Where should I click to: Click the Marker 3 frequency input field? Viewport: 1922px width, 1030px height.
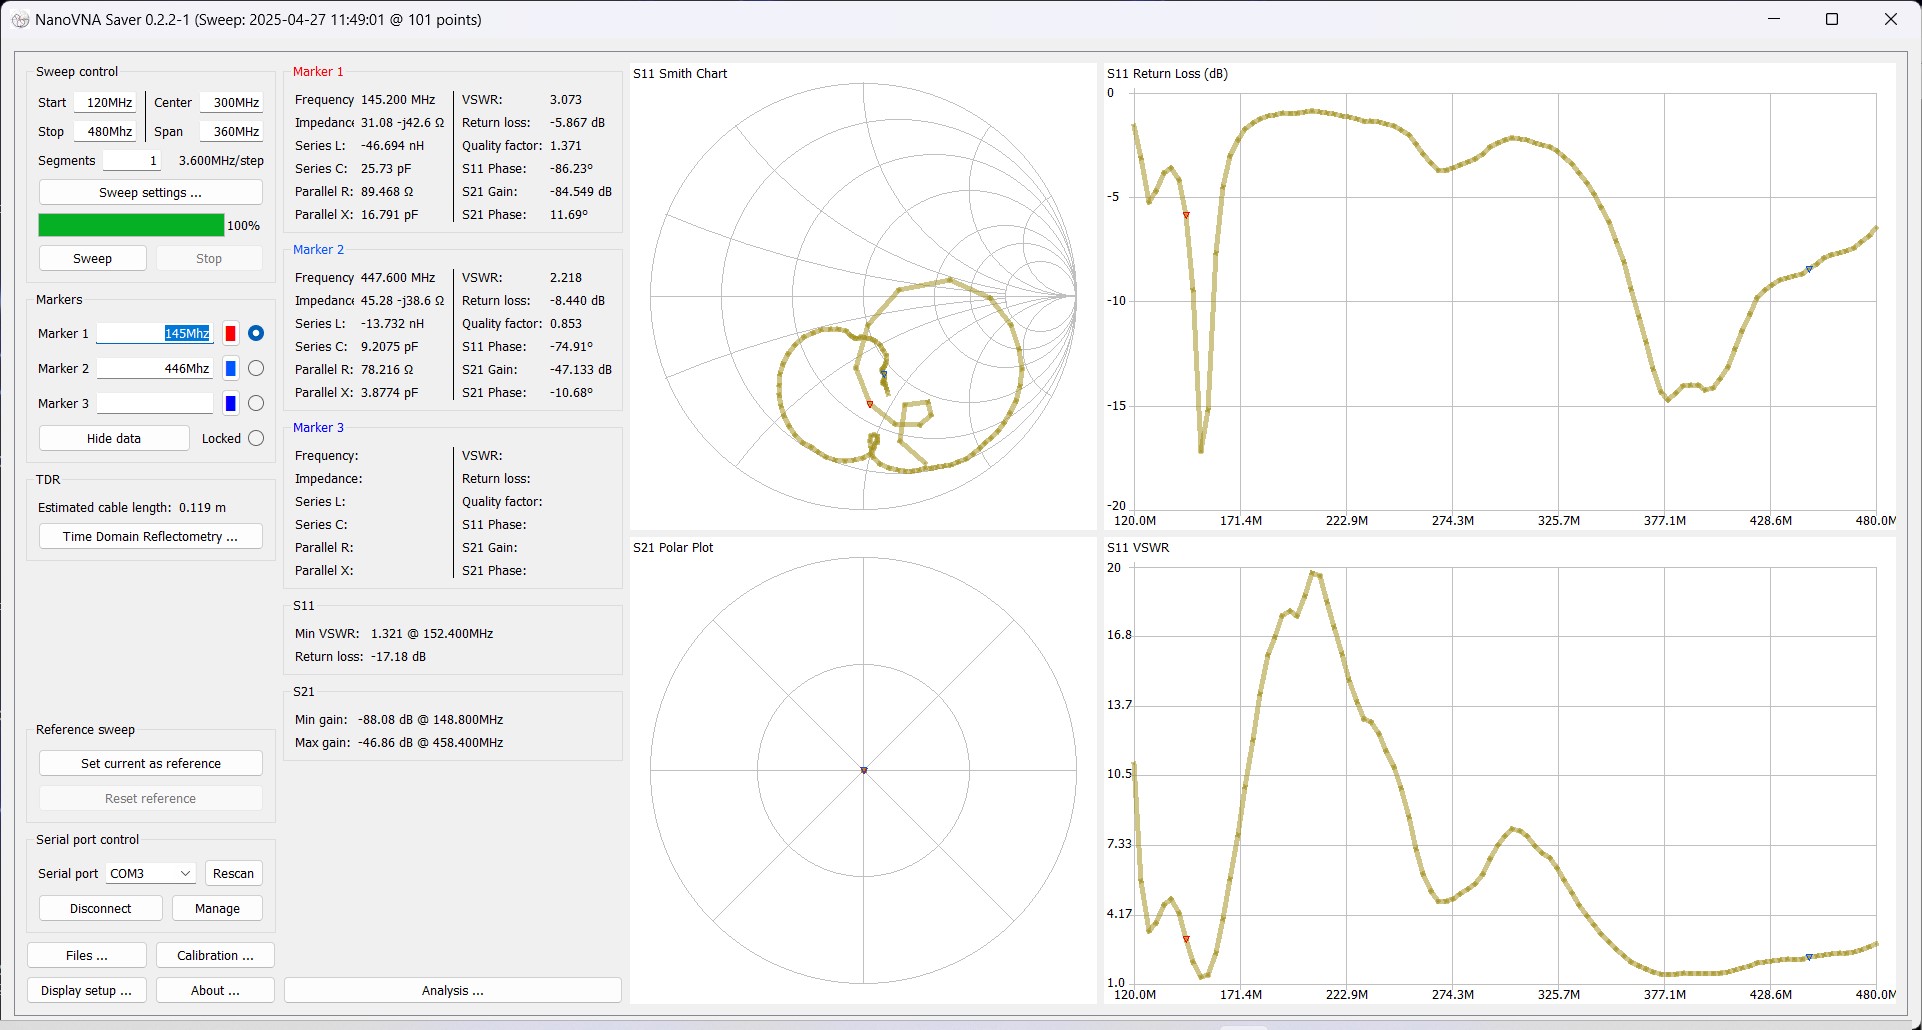click(x=155, y=404)
